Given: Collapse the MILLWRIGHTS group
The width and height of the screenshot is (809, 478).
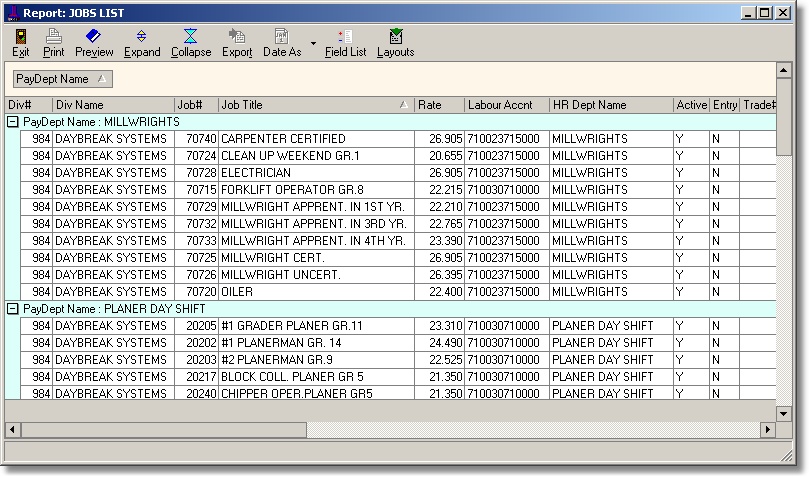Looking at the screenshot, I should [13, 122].
